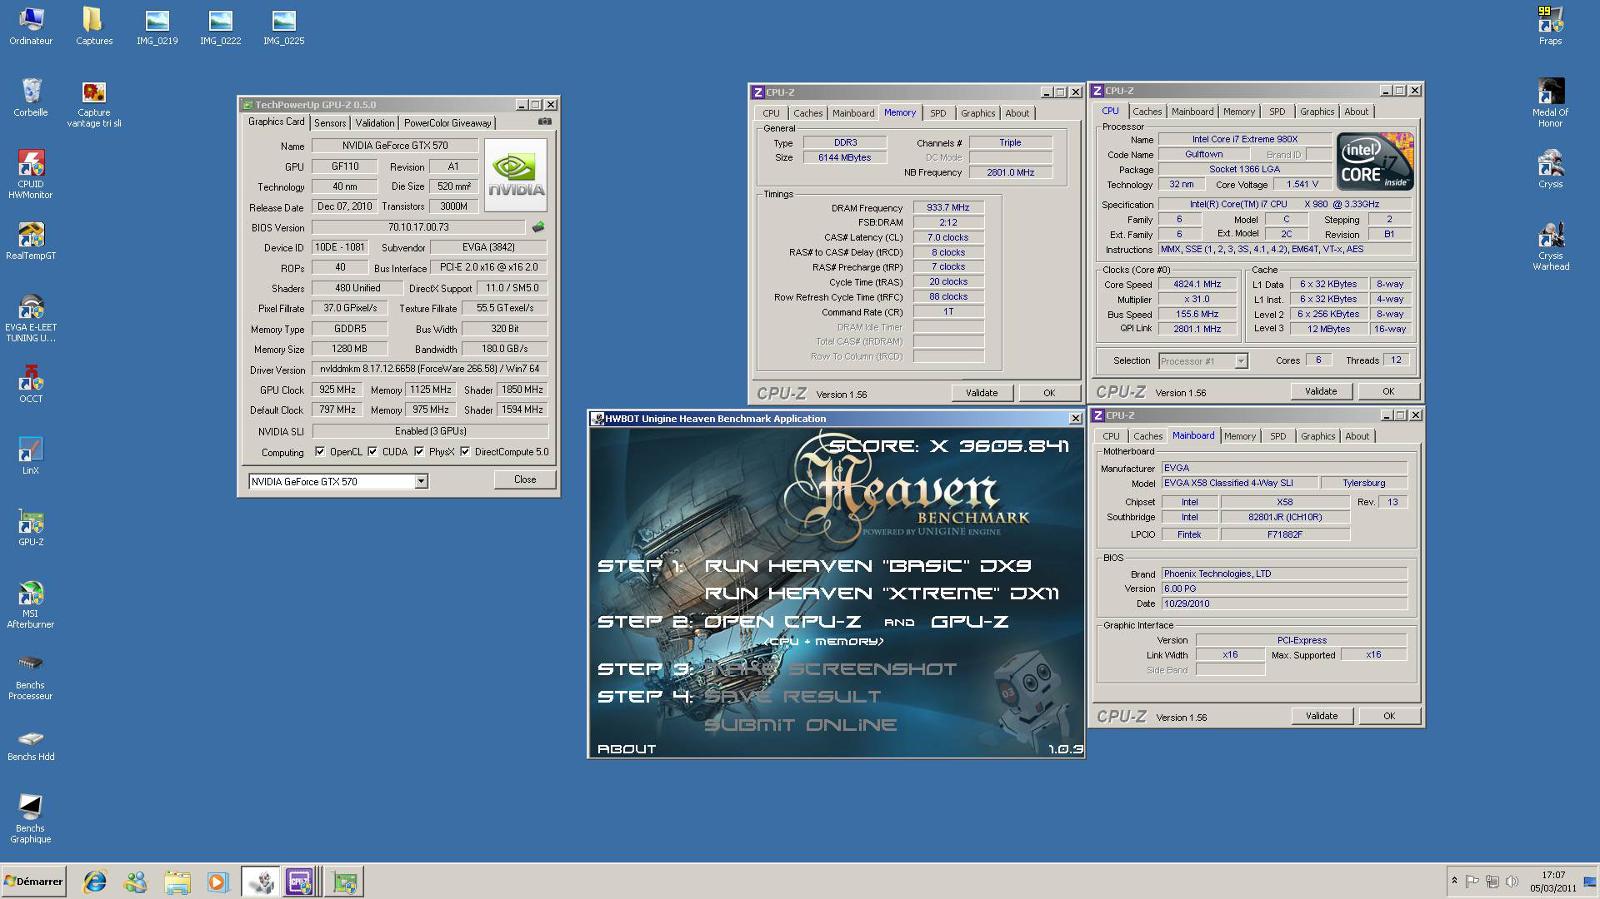The width and height of the screenshot is (1600, 899).
Task: Open the IMG_0219 image file
Action: click(157, 27)
